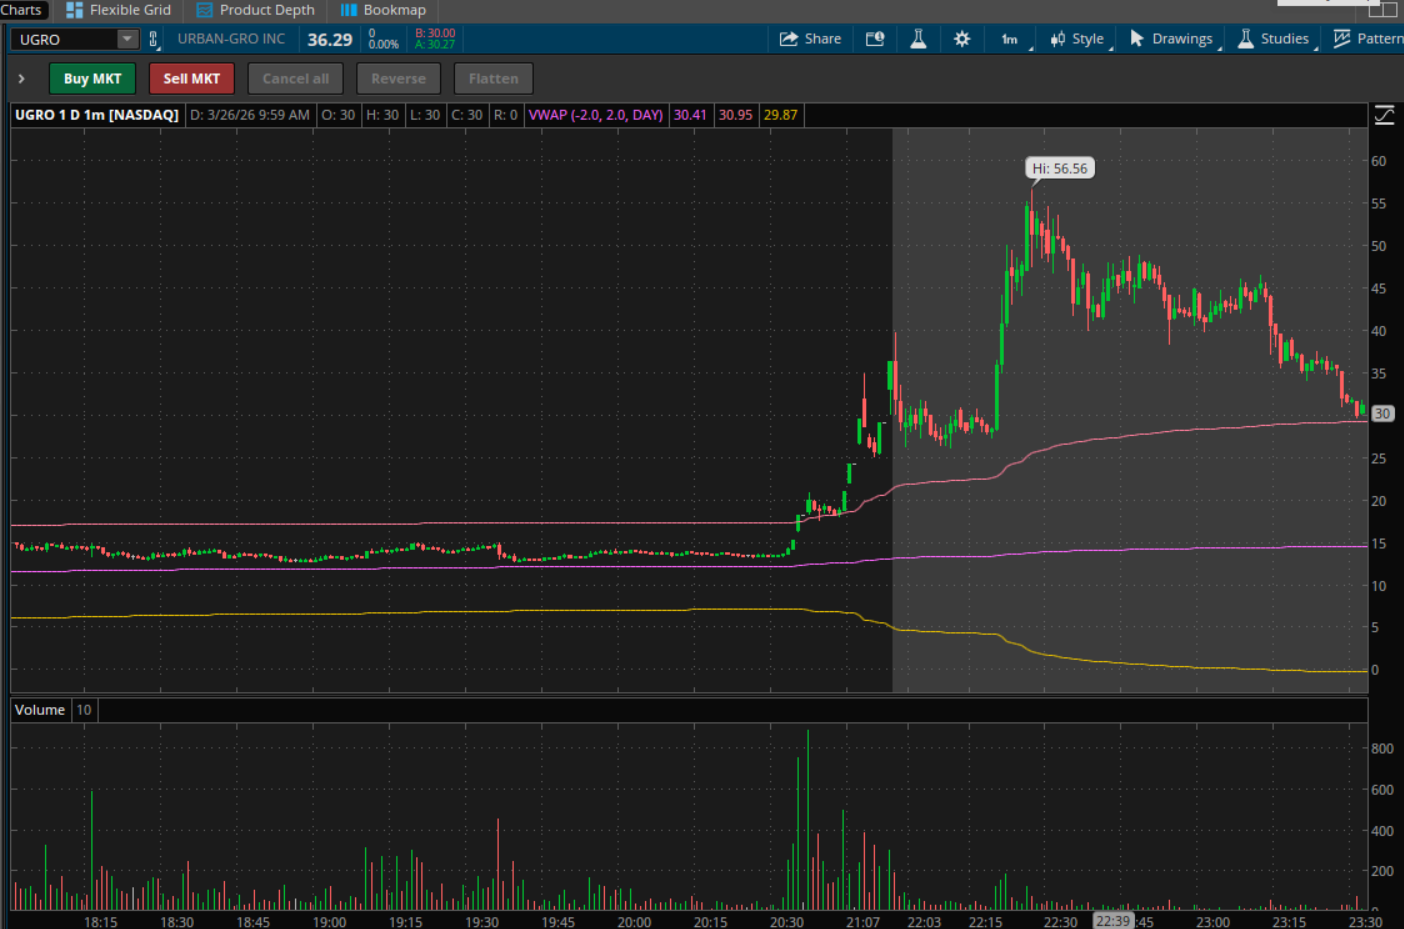The width and height of the screenshot is (1404, 929).
Task: Click the D: 3/26/26 9:59 AM date readout
Action: 250,115
